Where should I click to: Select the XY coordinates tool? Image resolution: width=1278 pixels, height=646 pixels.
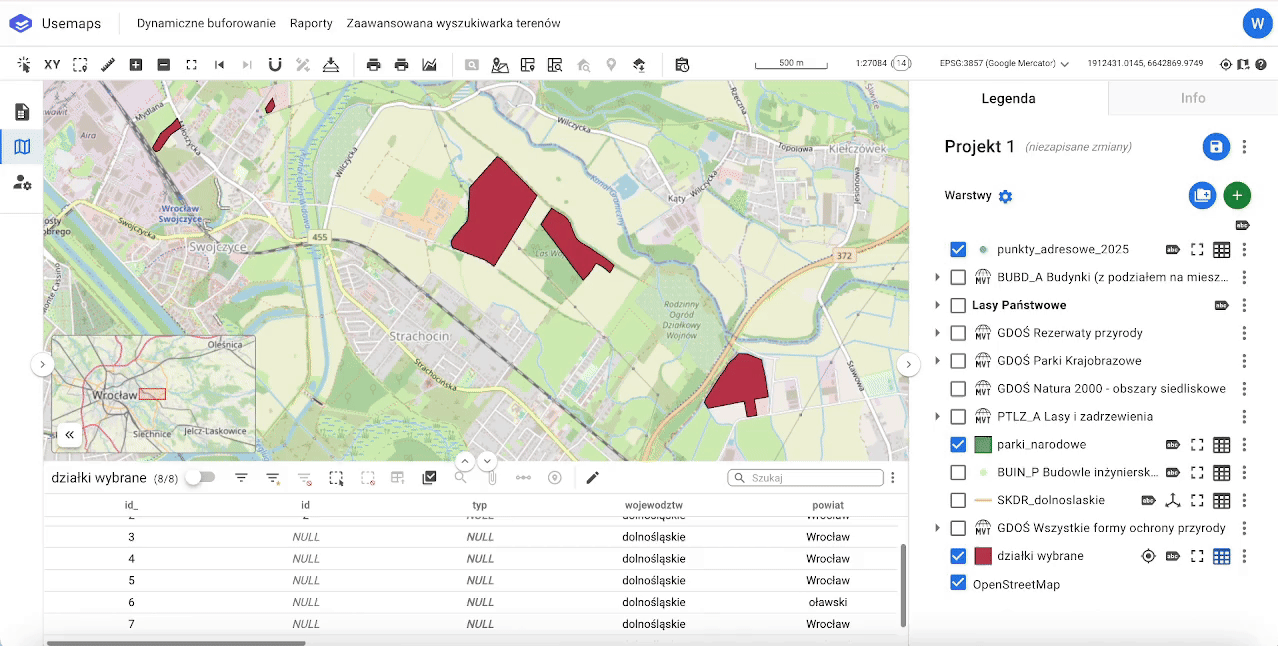(x=52, y=65)
